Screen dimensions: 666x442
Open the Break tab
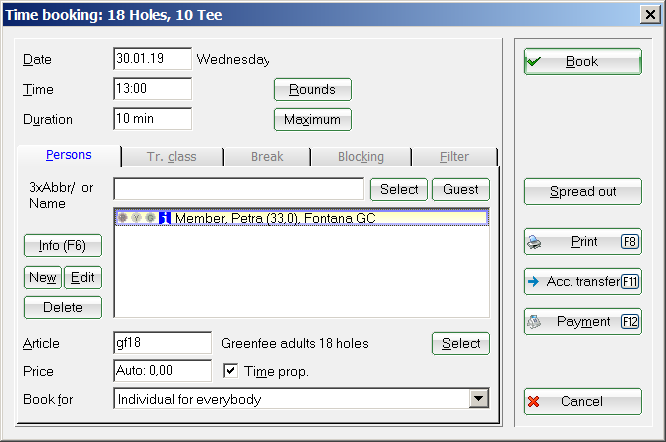tap(267, 157)
